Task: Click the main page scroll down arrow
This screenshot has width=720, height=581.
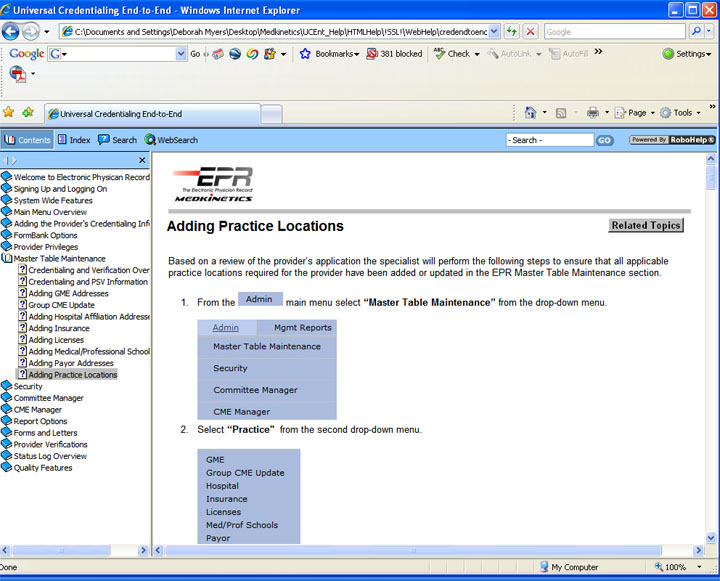Action: click(710, 538)
